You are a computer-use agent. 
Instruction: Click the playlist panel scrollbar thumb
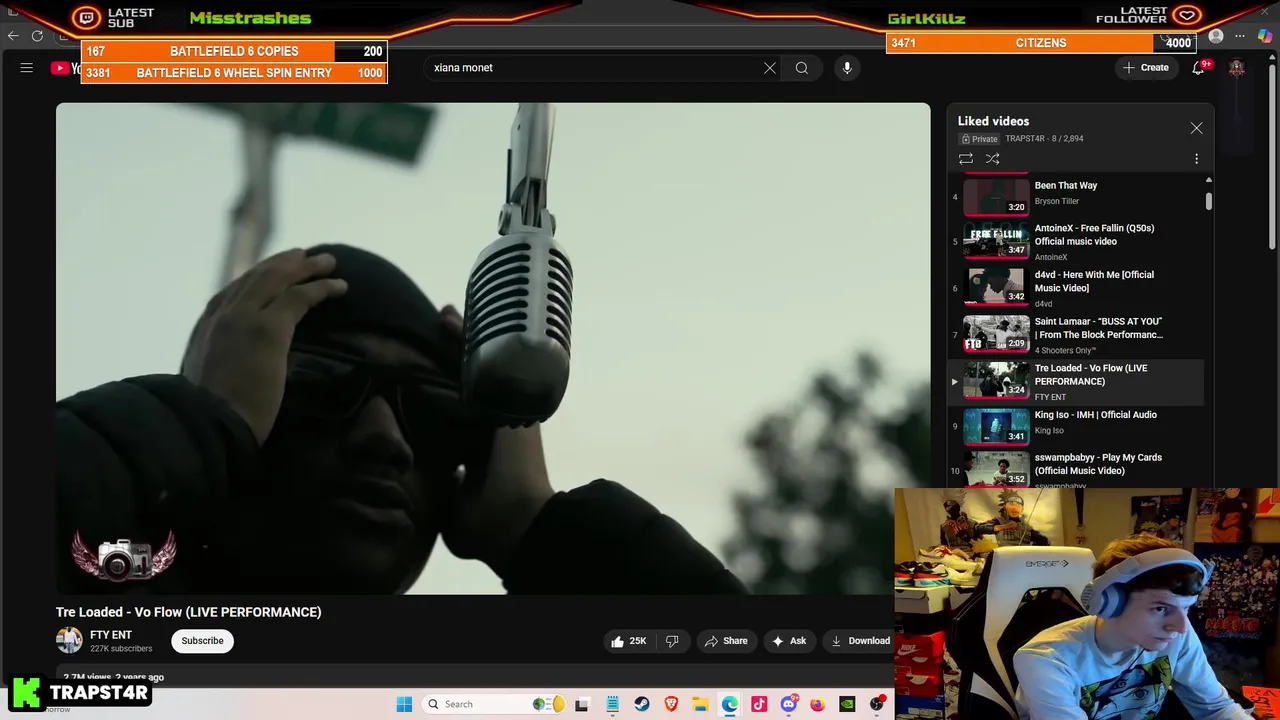[x=1208, y=201]
